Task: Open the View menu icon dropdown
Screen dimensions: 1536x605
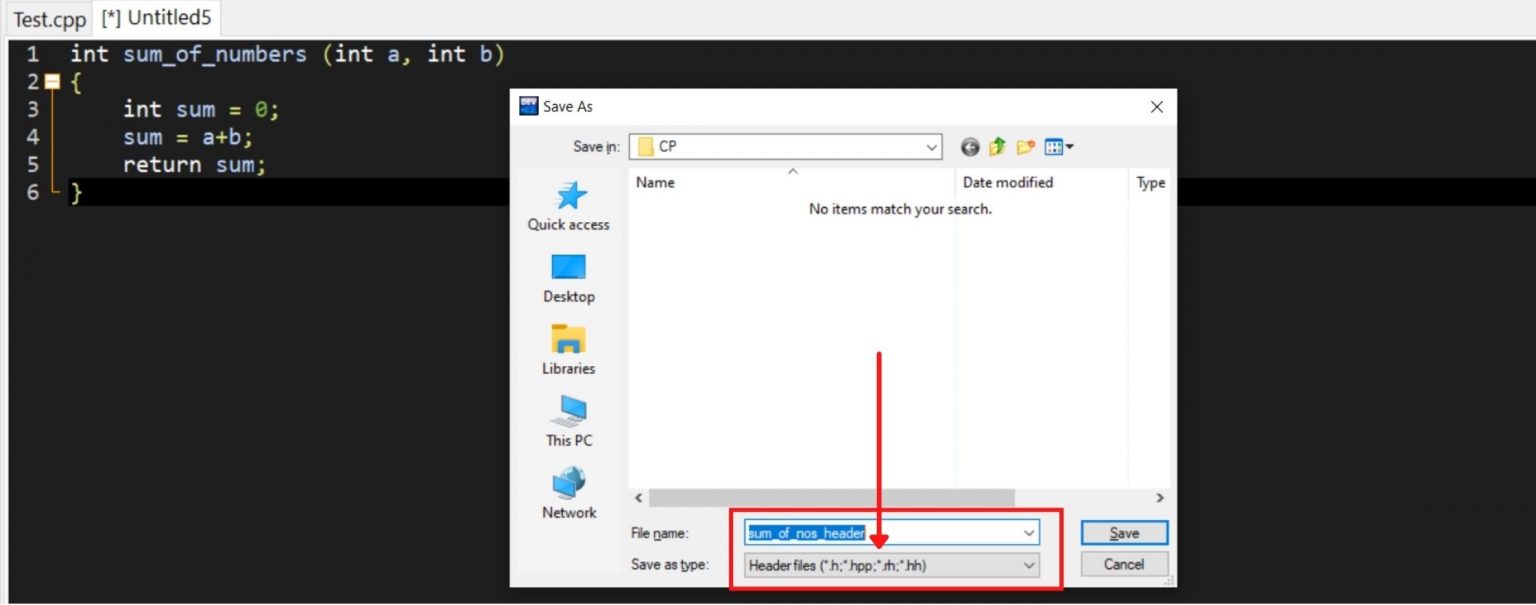Action: tap(1058, 147)
